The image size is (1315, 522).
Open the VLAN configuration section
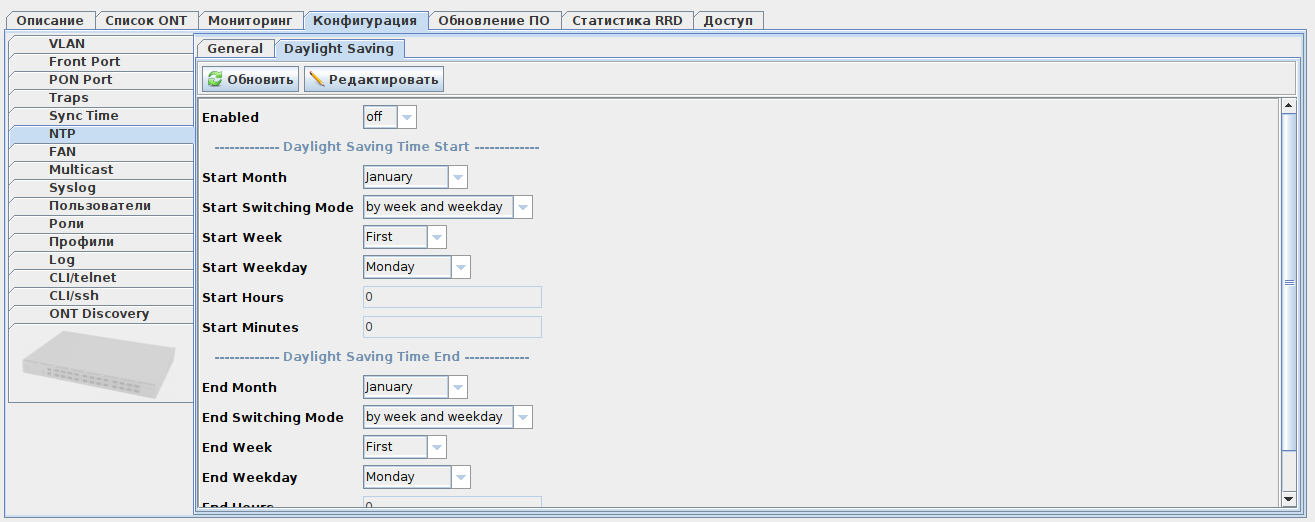pos(67,44)
